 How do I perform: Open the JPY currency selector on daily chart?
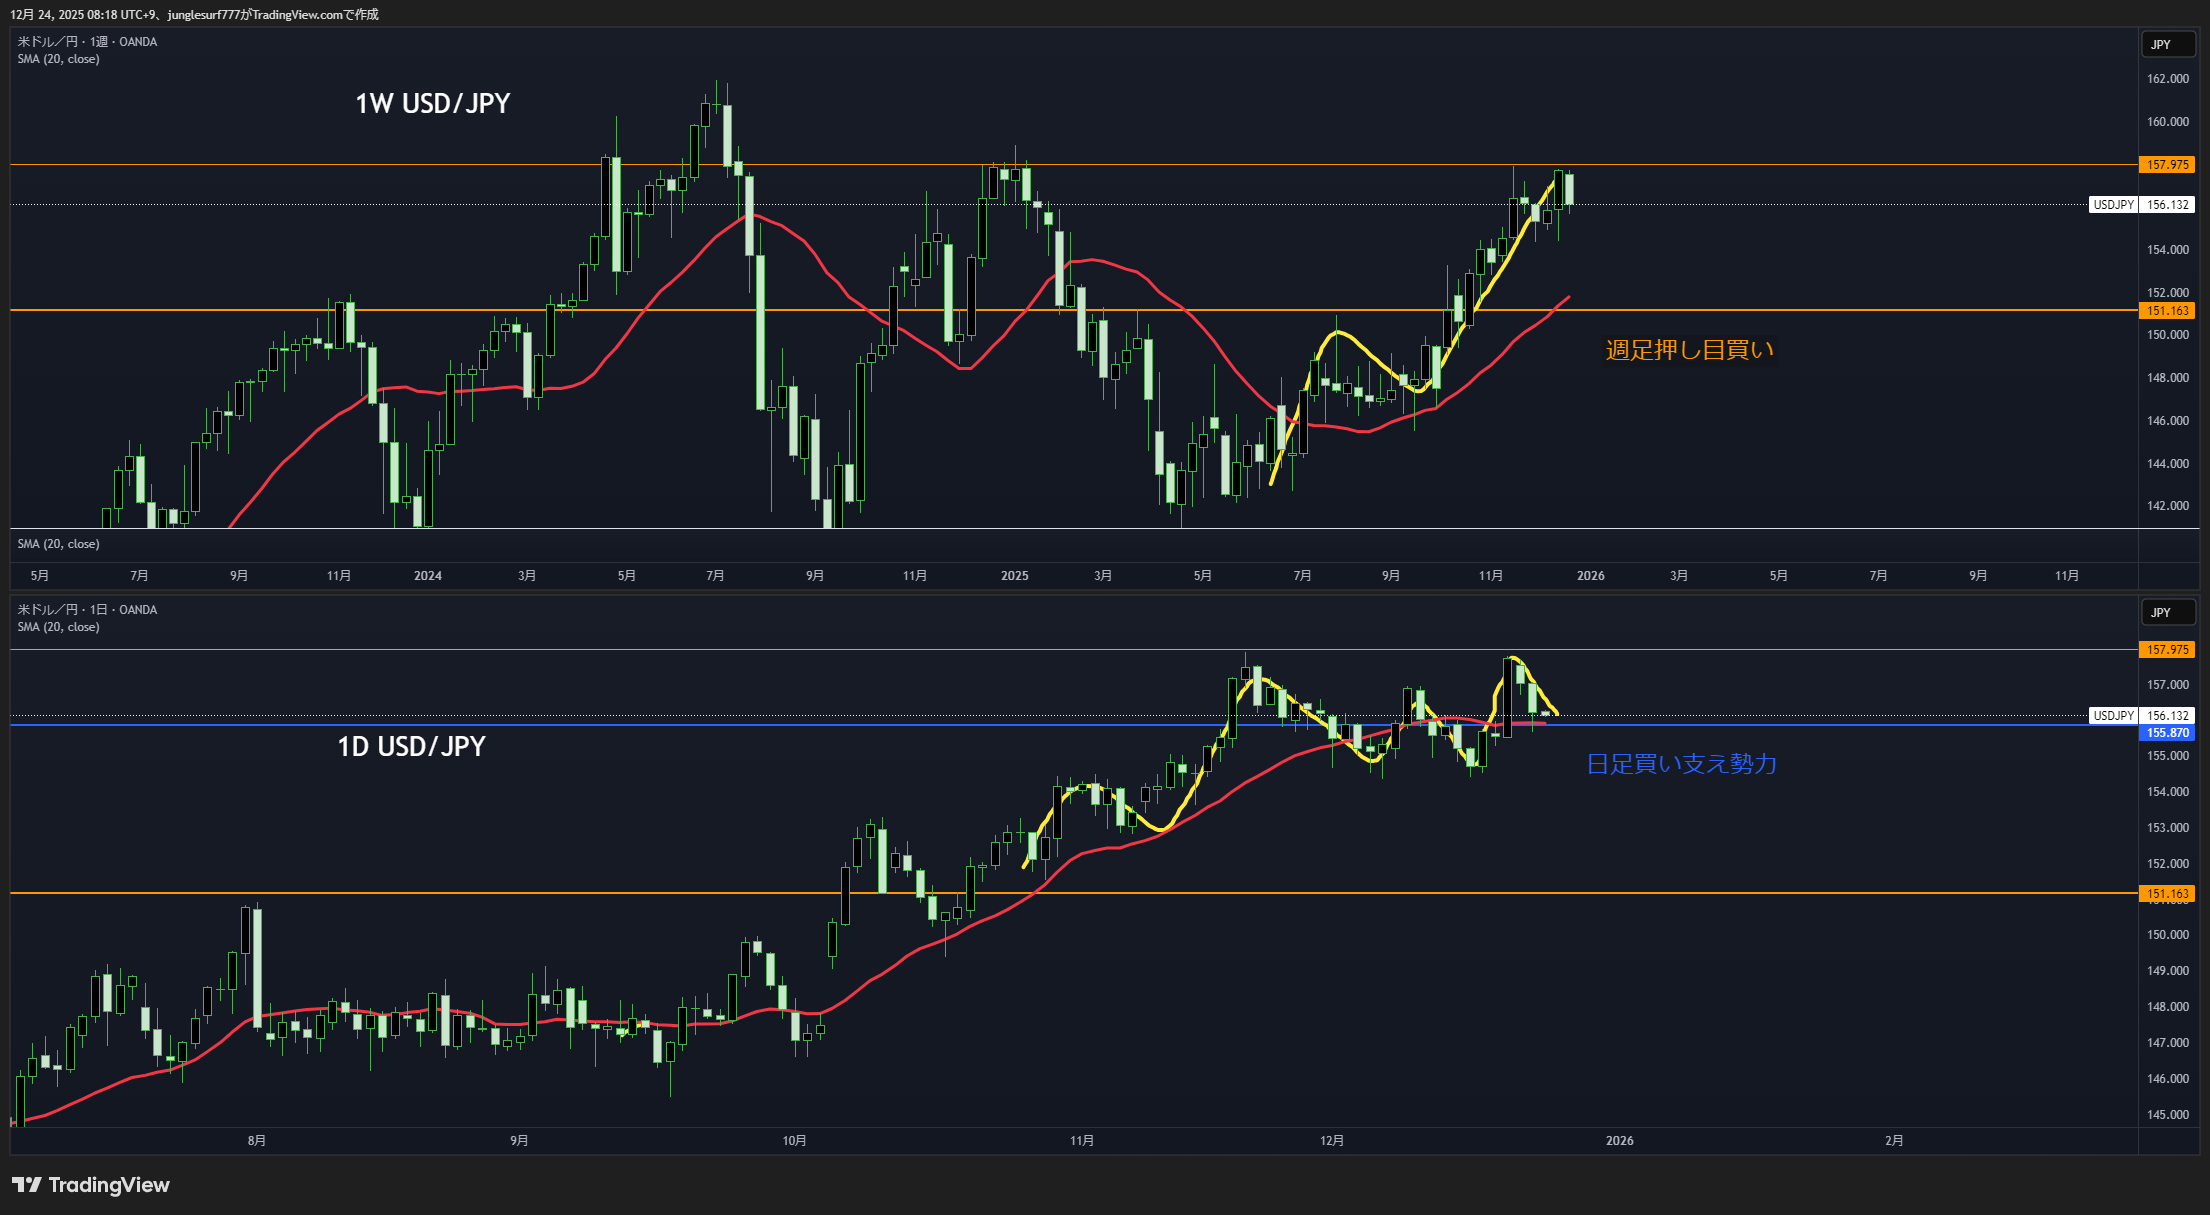(x=2167, y=613)
